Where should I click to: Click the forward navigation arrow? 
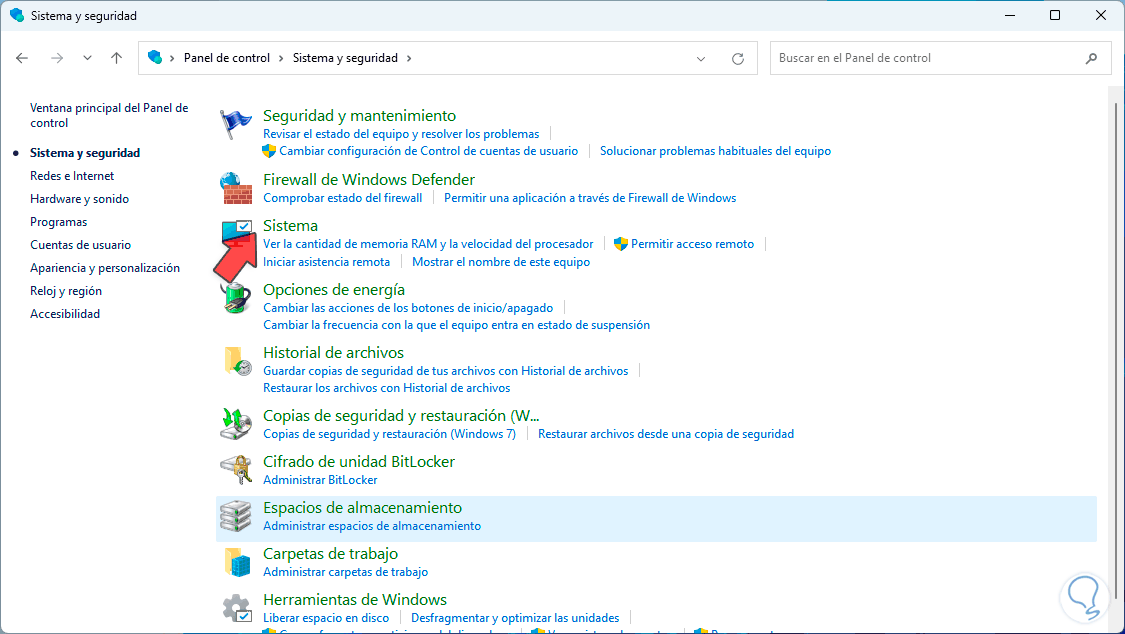point(57,58)
